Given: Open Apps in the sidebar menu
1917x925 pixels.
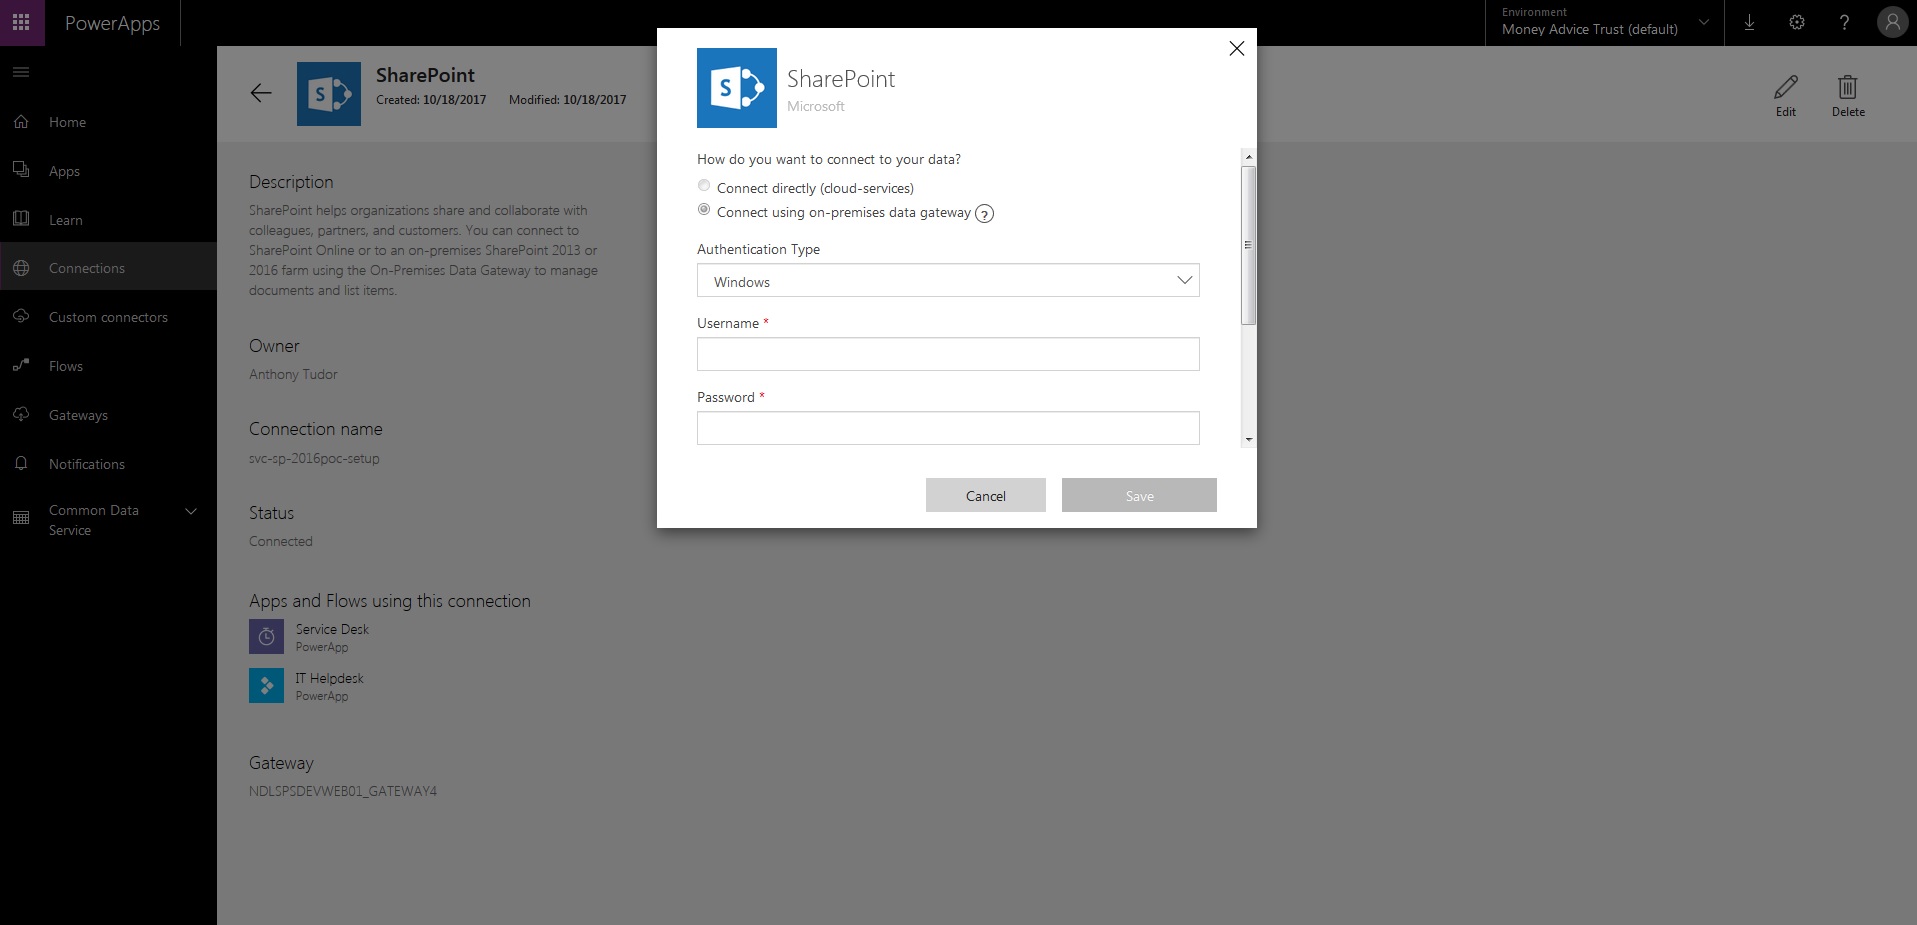Looking at the screenshot, I should (x=64, y=171).
